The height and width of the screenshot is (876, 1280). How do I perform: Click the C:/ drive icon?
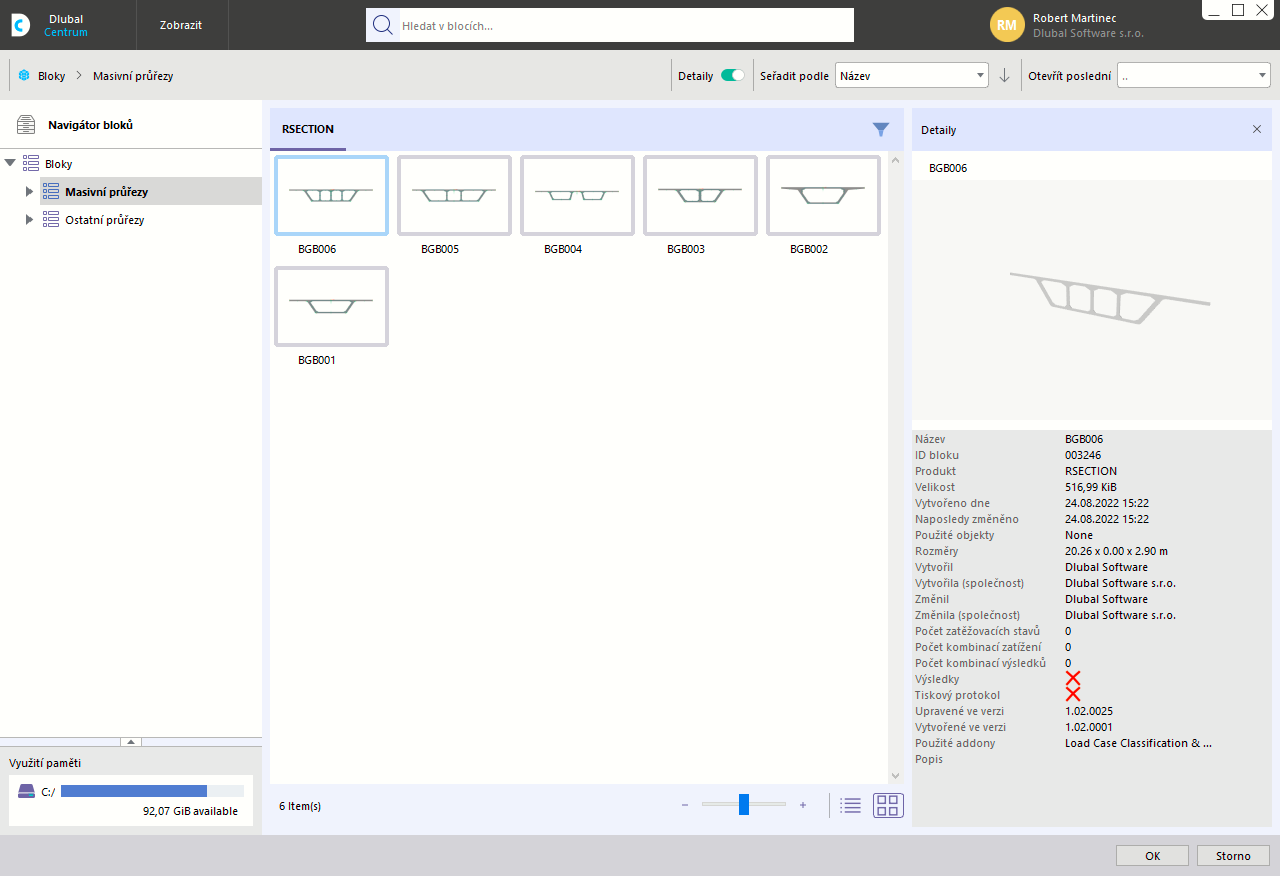coord(26,791)
